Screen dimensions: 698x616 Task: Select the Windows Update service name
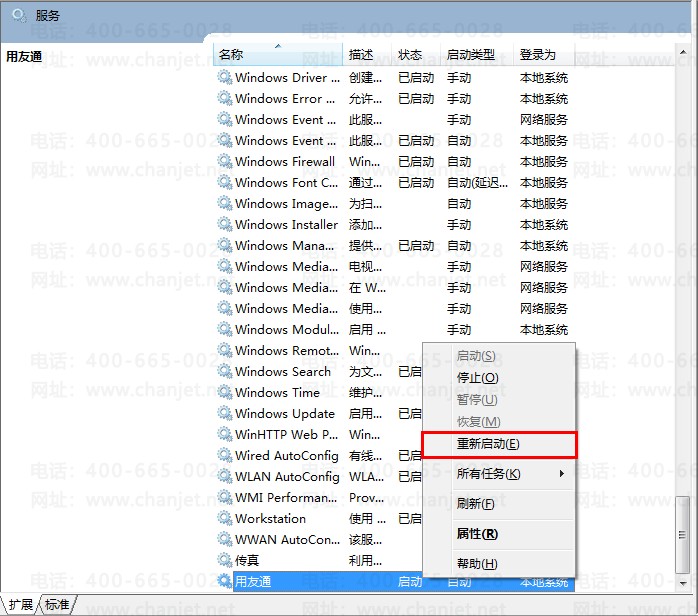click(x=285, y=414)
